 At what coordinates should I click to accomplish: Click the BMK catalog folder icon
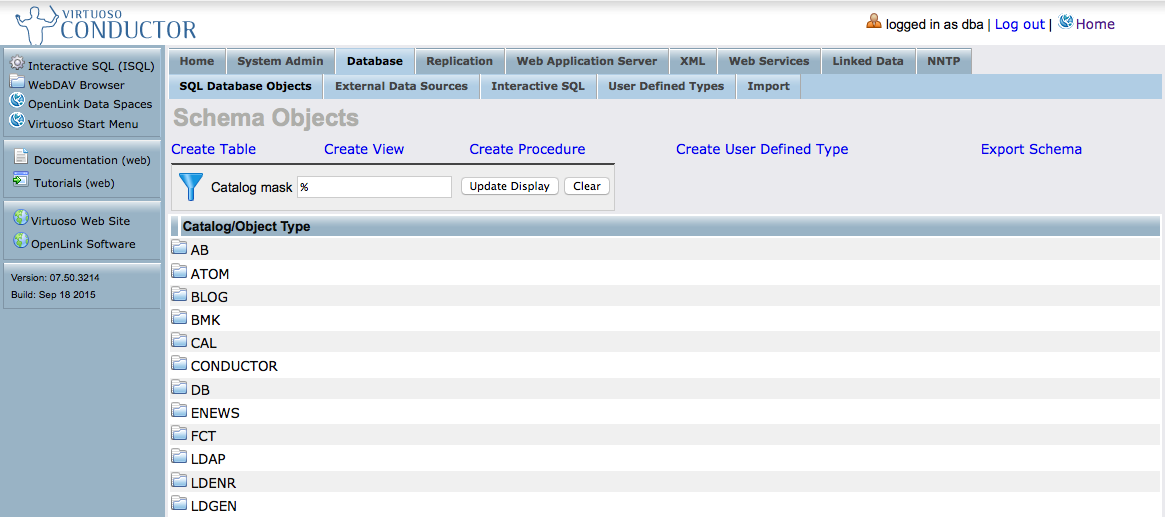click(x=179, y=319)
